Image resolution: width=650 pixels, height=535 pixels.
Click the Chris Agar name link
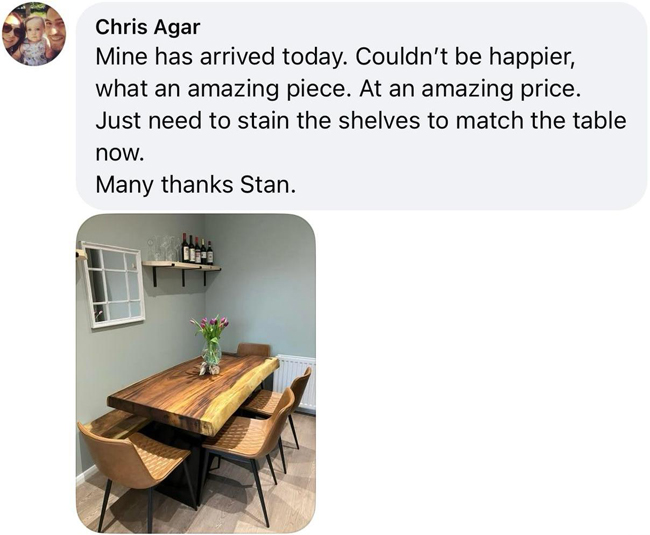click(x=148, y=28)
